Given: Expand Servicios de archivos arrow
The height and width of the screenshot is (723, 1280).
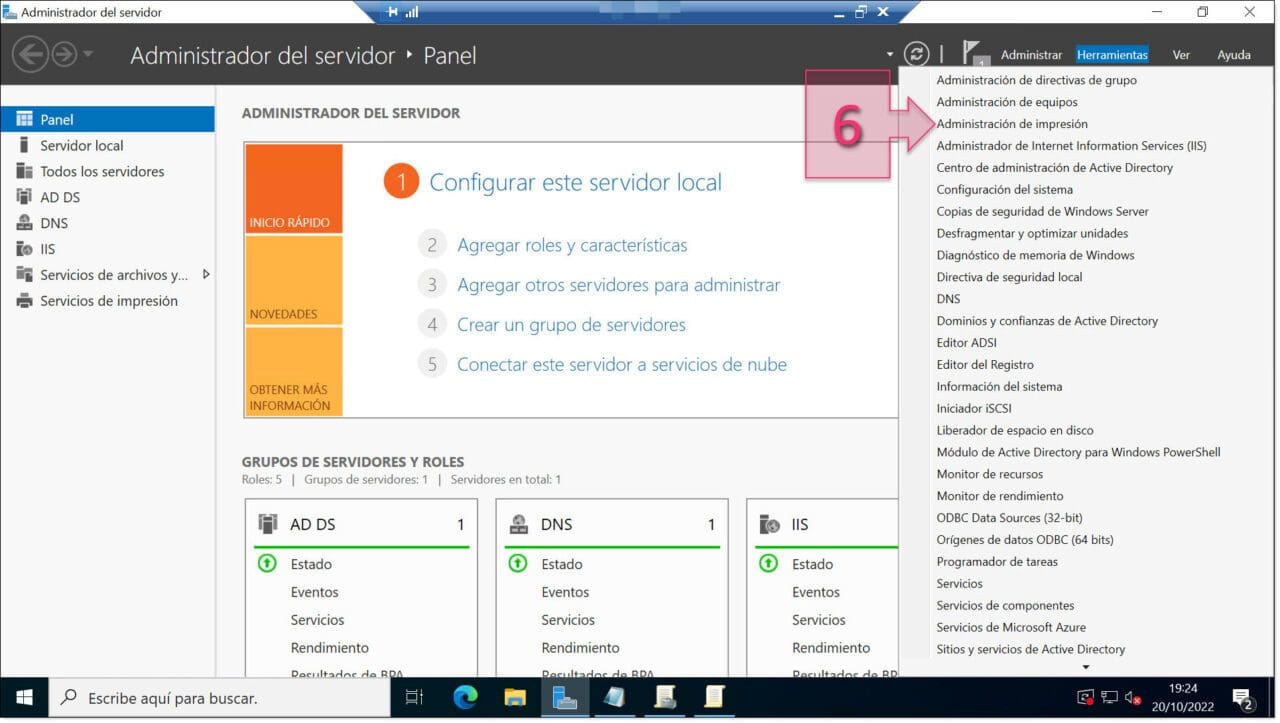Looking at the screenshot, I should (206, 274).
